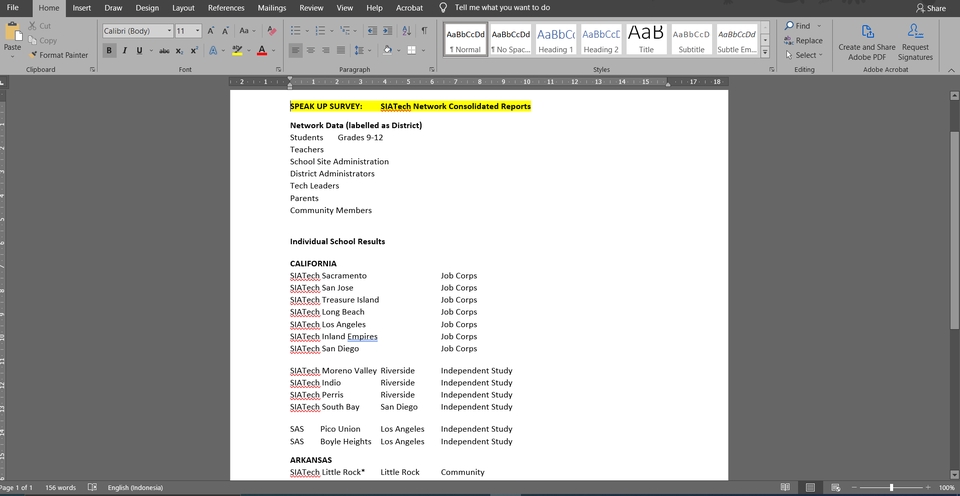The image size is (960, 496).
Task: Click the Cut scissors button
Action: click(x=40, y=26)
